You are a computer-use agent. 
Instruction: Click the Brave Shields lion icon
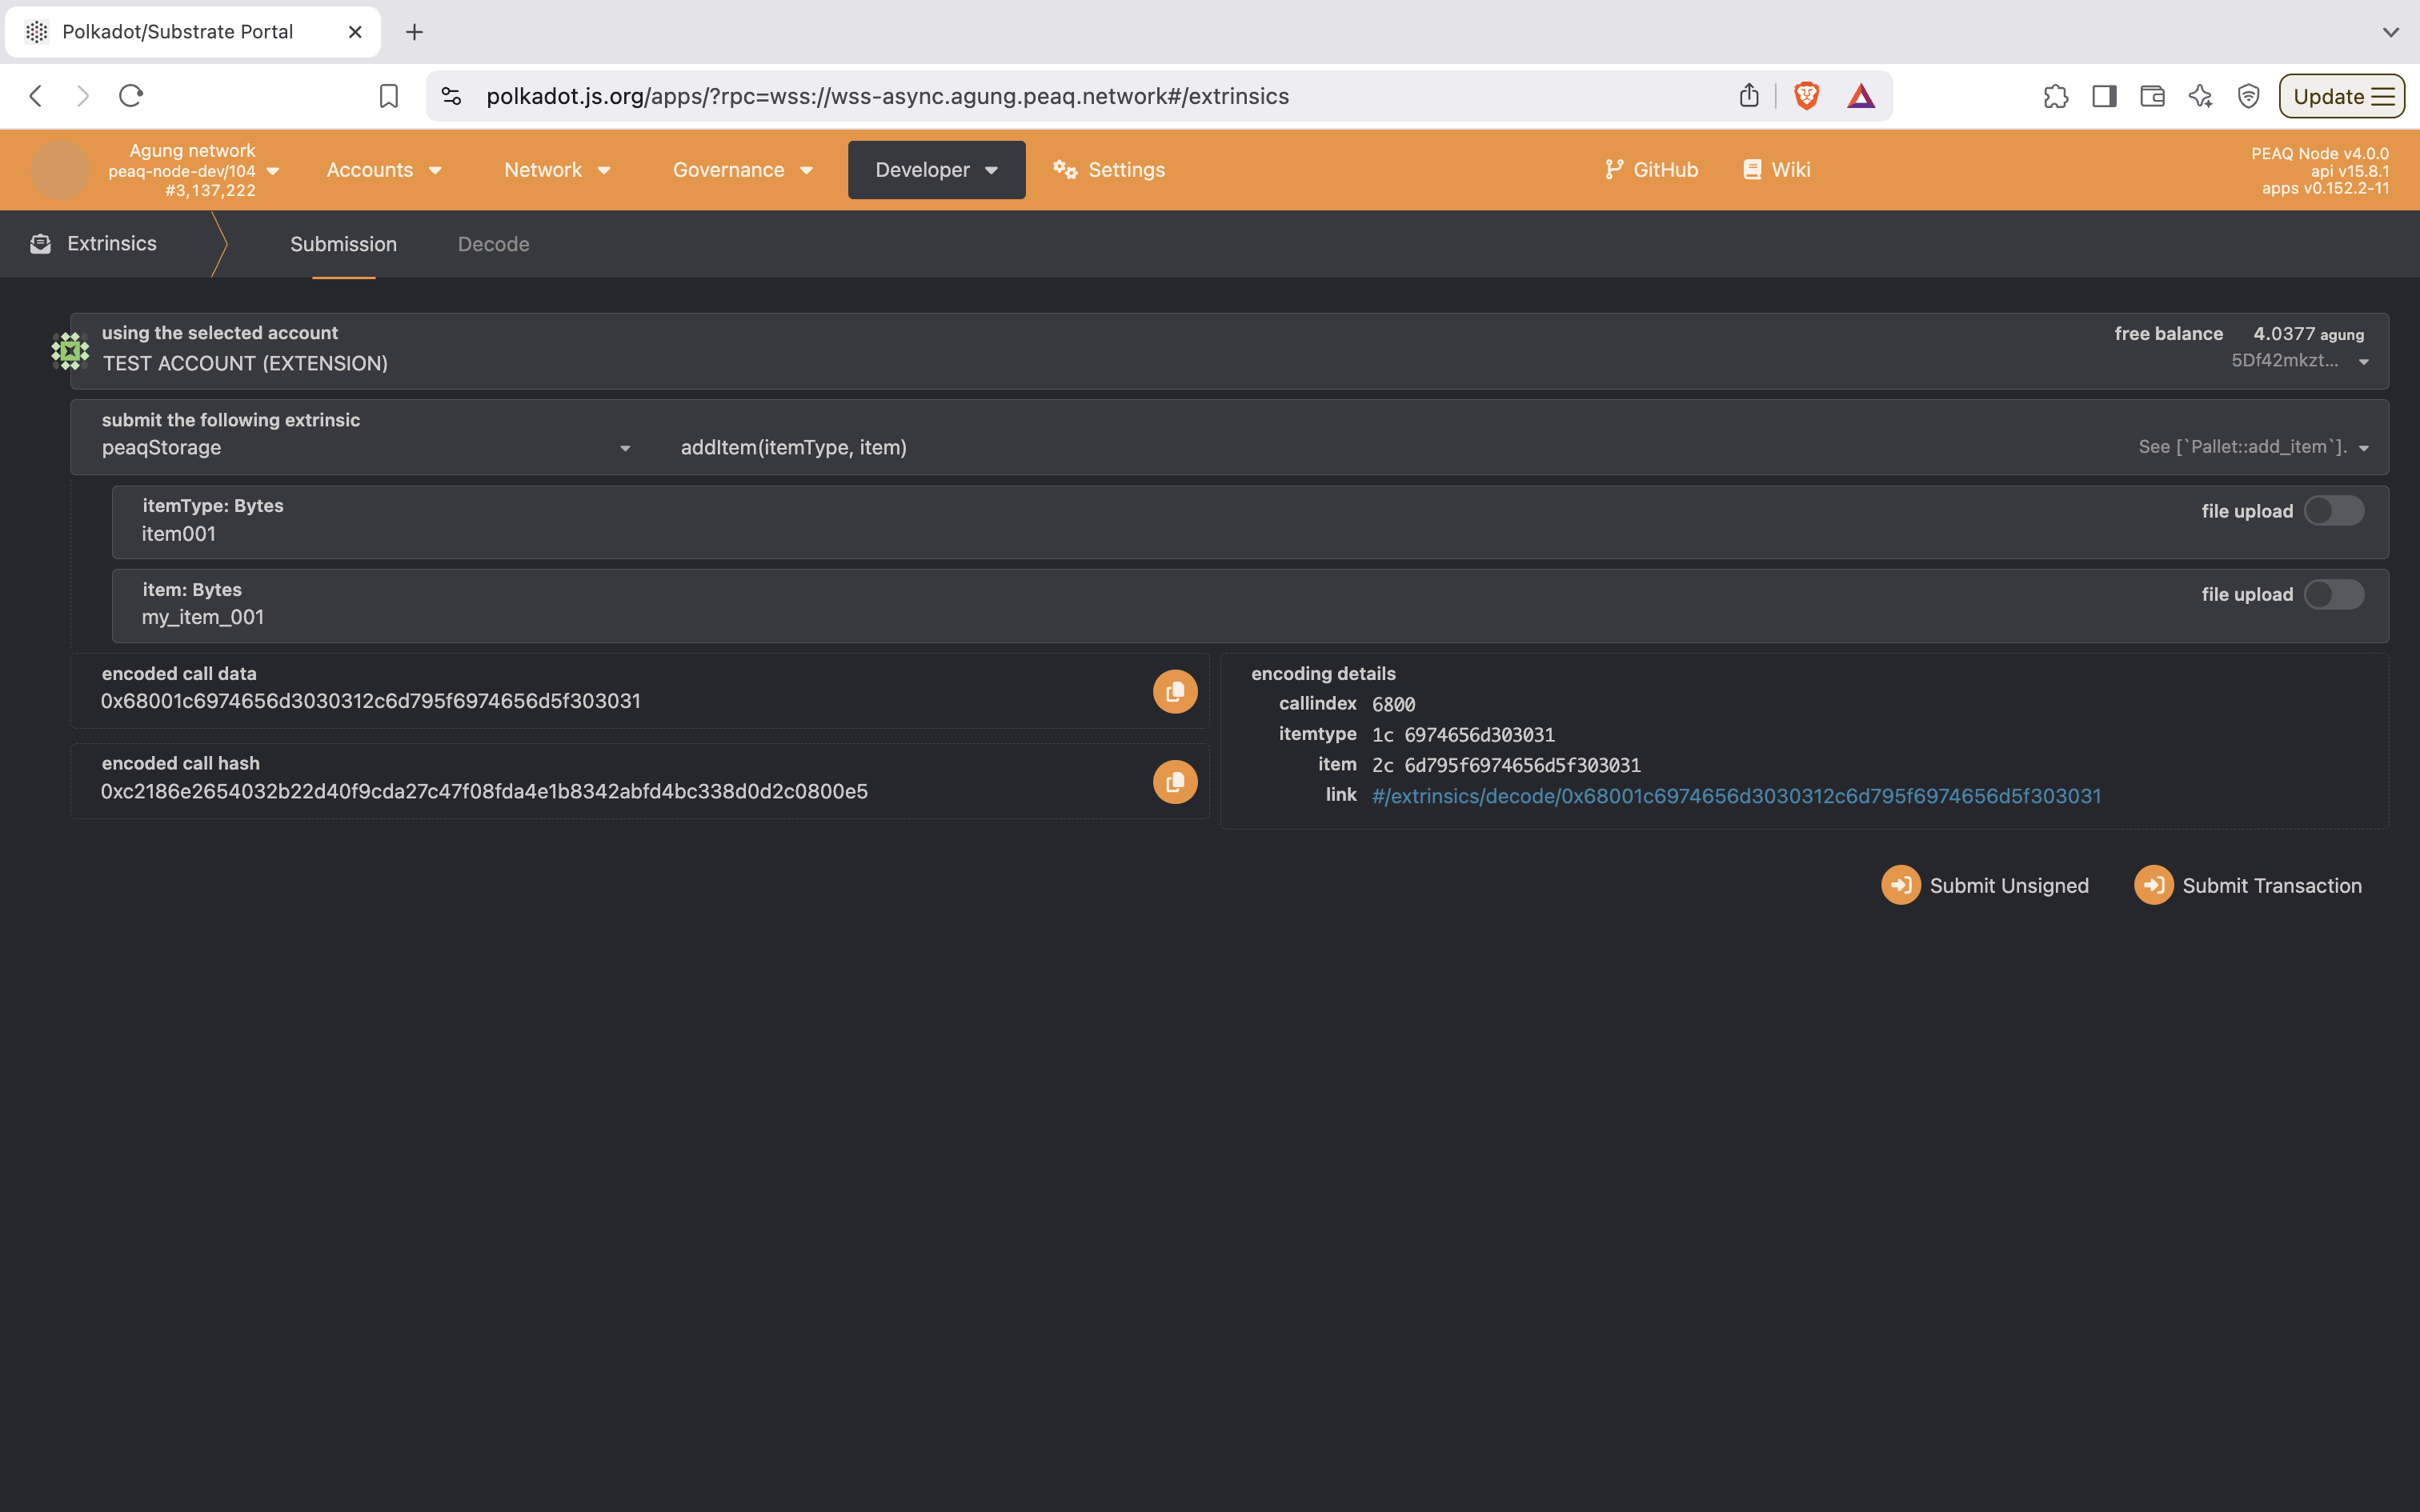pyautogui.click(x=1806, y=96)
